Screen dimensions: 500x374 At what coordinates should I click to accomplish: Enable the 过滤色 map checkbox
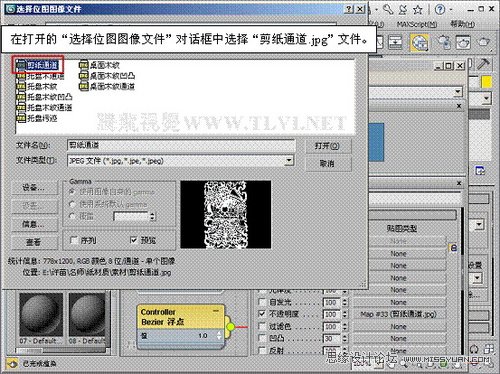click(262, 326)
